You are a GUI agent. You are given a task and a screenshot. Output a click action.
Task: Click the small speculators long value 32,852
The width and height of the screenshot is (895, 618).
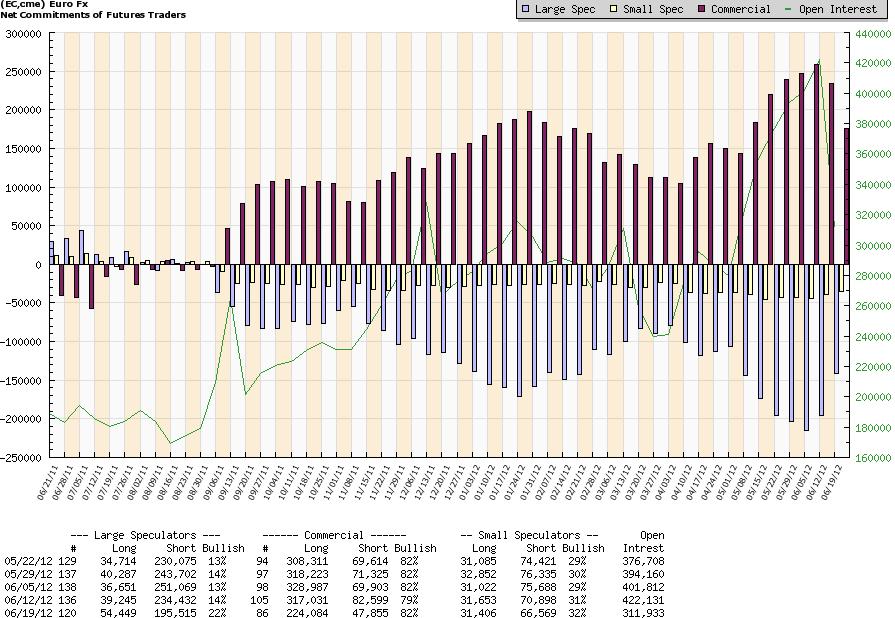478,574
